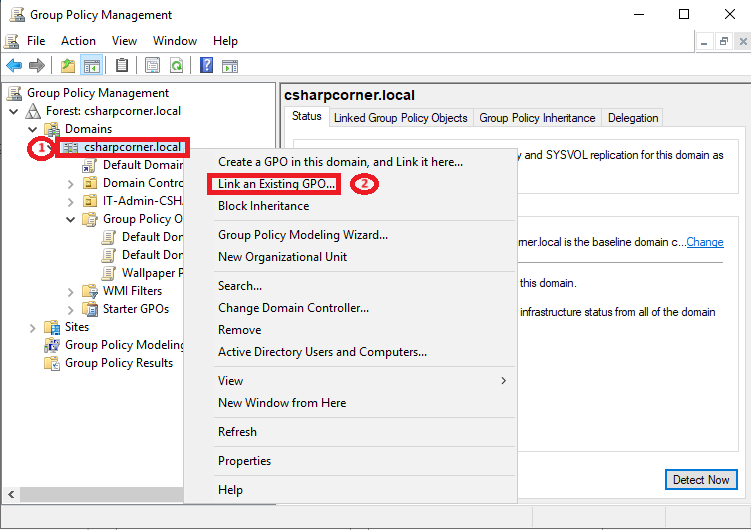Choose Block Inheritance from context menu
This screenshot has width=751, height=530.
pos(263,206)
